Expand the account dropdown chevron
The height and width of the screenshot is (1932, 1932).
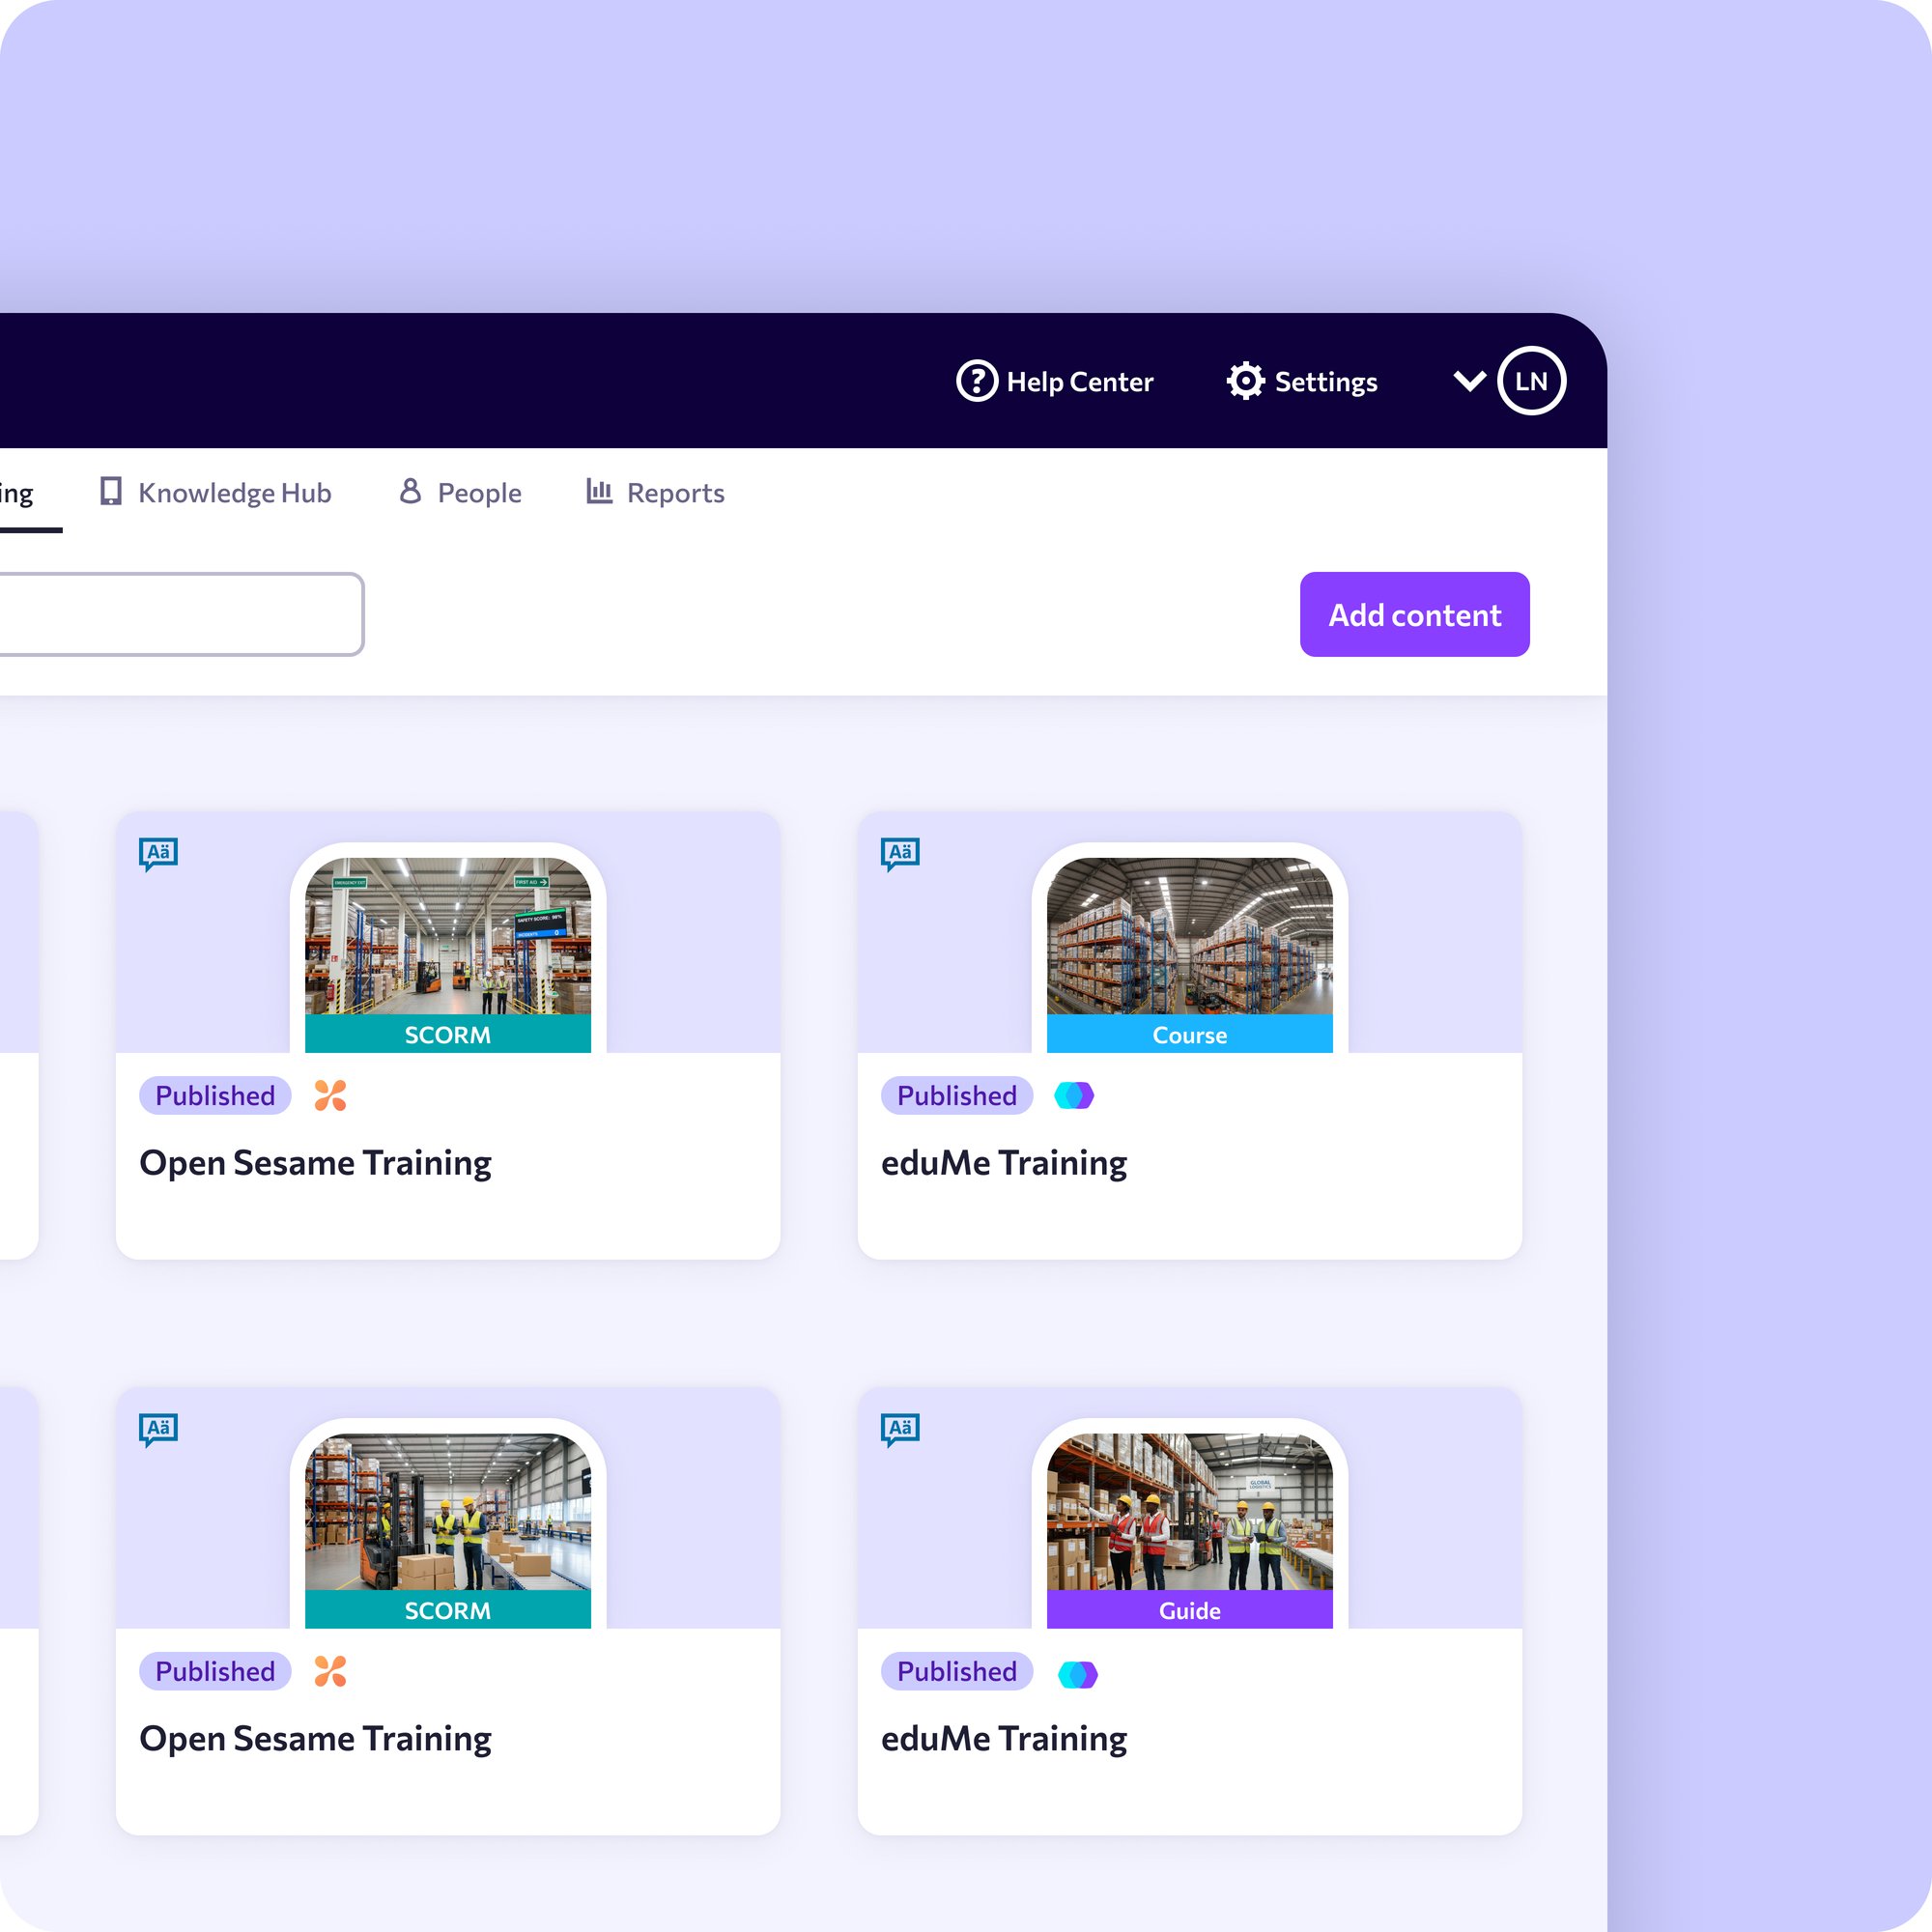click(1469, 381)
